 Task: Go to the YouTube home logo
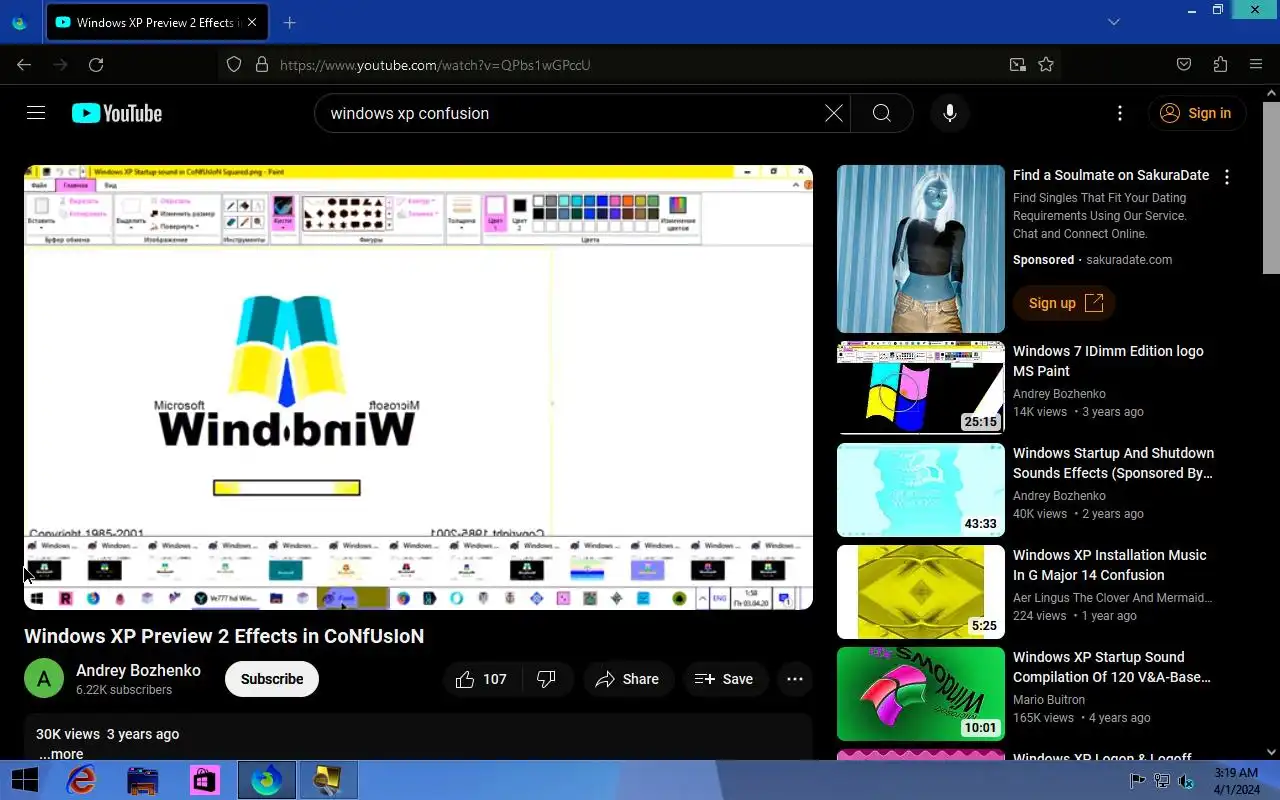[x=117, y=113]
